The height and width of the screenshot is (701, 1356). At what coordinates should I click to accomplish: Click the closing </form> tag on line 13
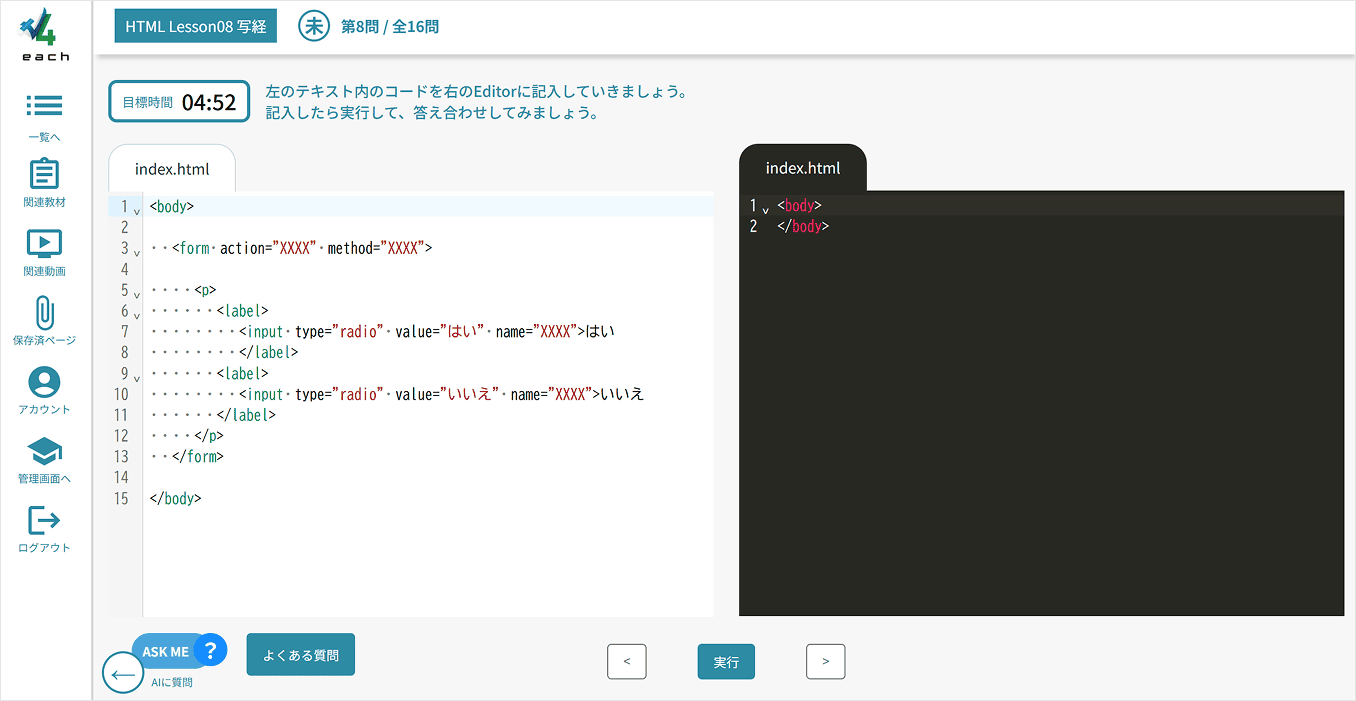tap(198, 457)
